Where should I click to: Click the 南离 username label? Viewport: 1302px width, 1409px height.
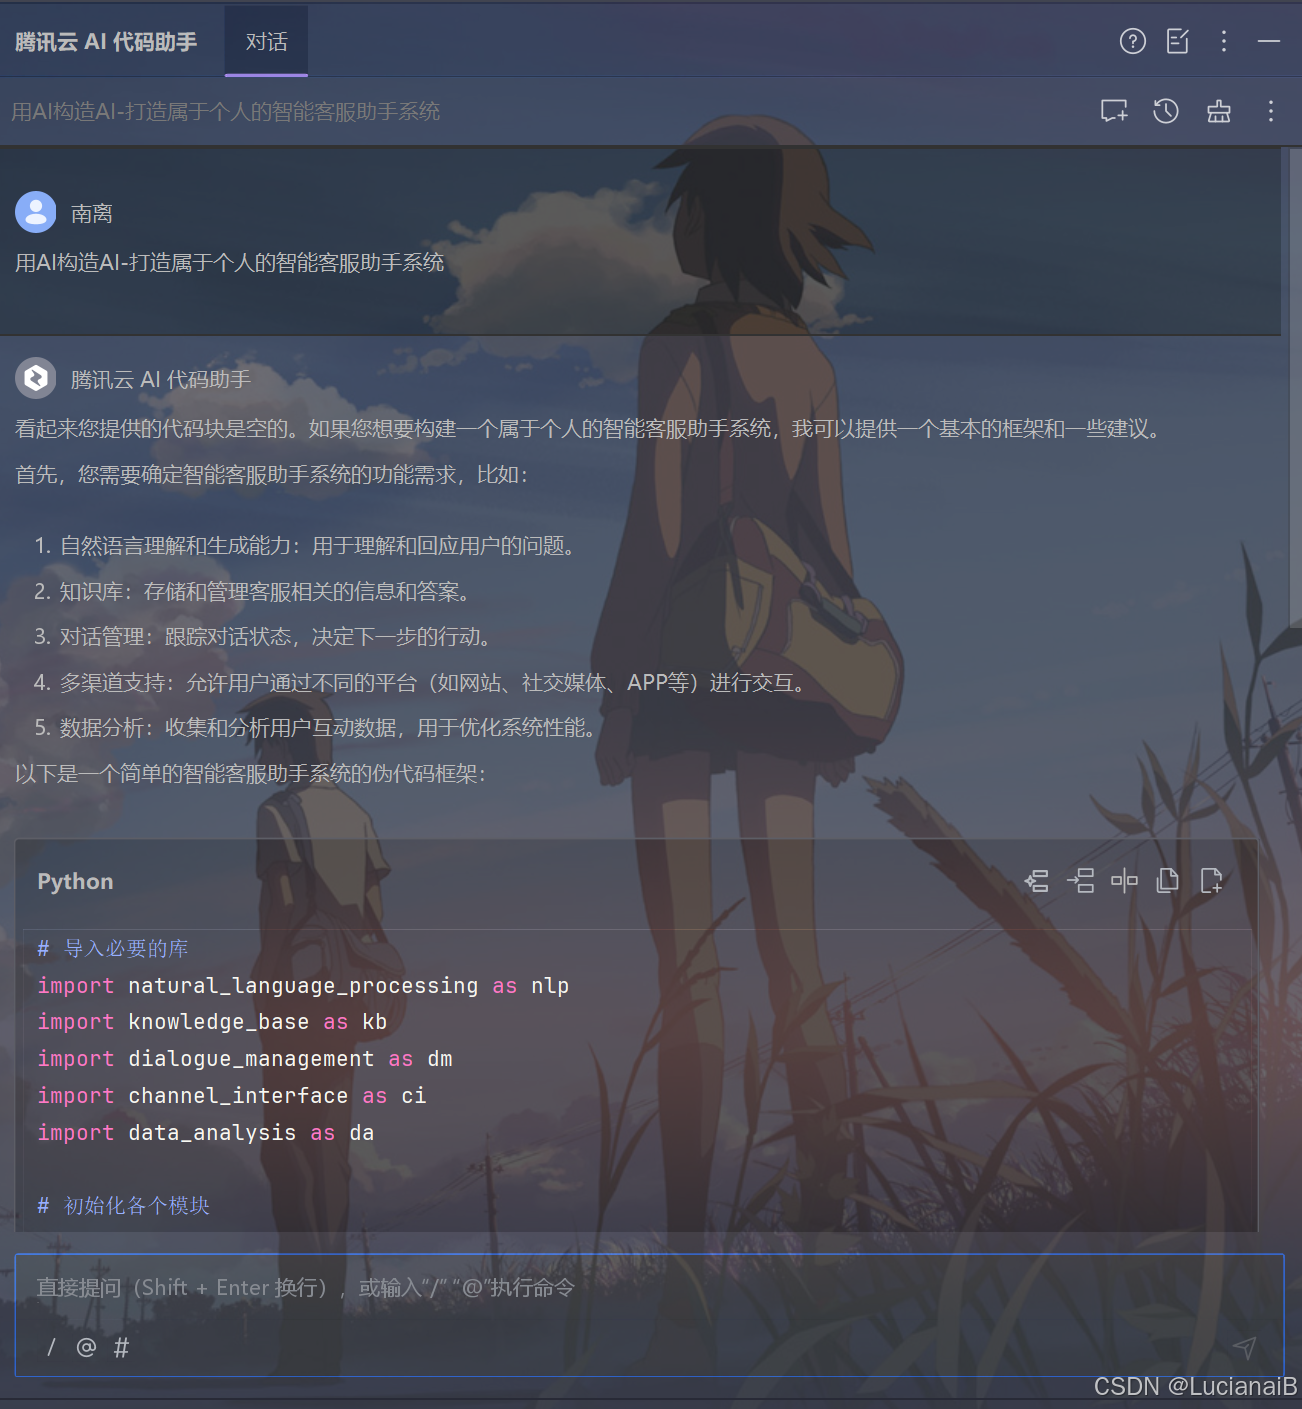91,213
